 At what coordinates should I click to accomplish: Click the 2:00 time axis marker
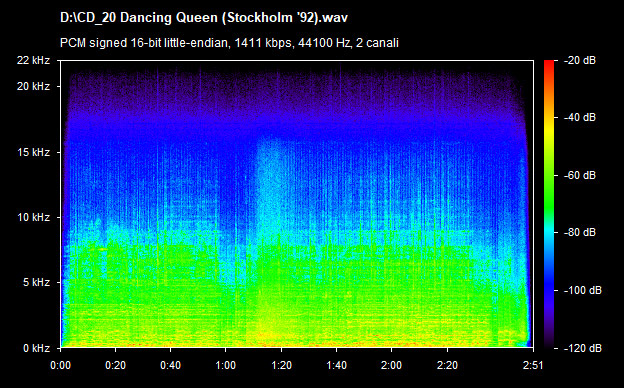pyautogui.click(x=392, y=365)
